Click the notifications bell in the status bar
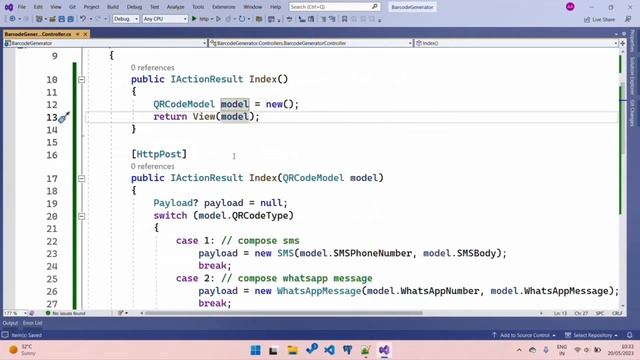 (629, 335)
